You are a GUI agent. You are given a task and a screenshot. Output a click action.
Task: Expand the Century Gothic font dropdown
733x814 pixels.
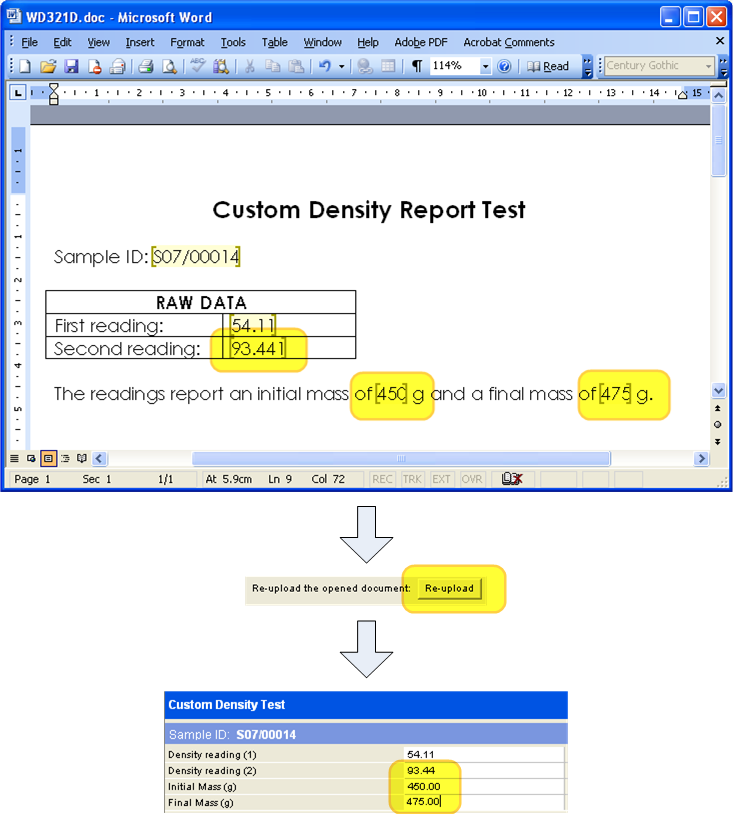[709, 66]
